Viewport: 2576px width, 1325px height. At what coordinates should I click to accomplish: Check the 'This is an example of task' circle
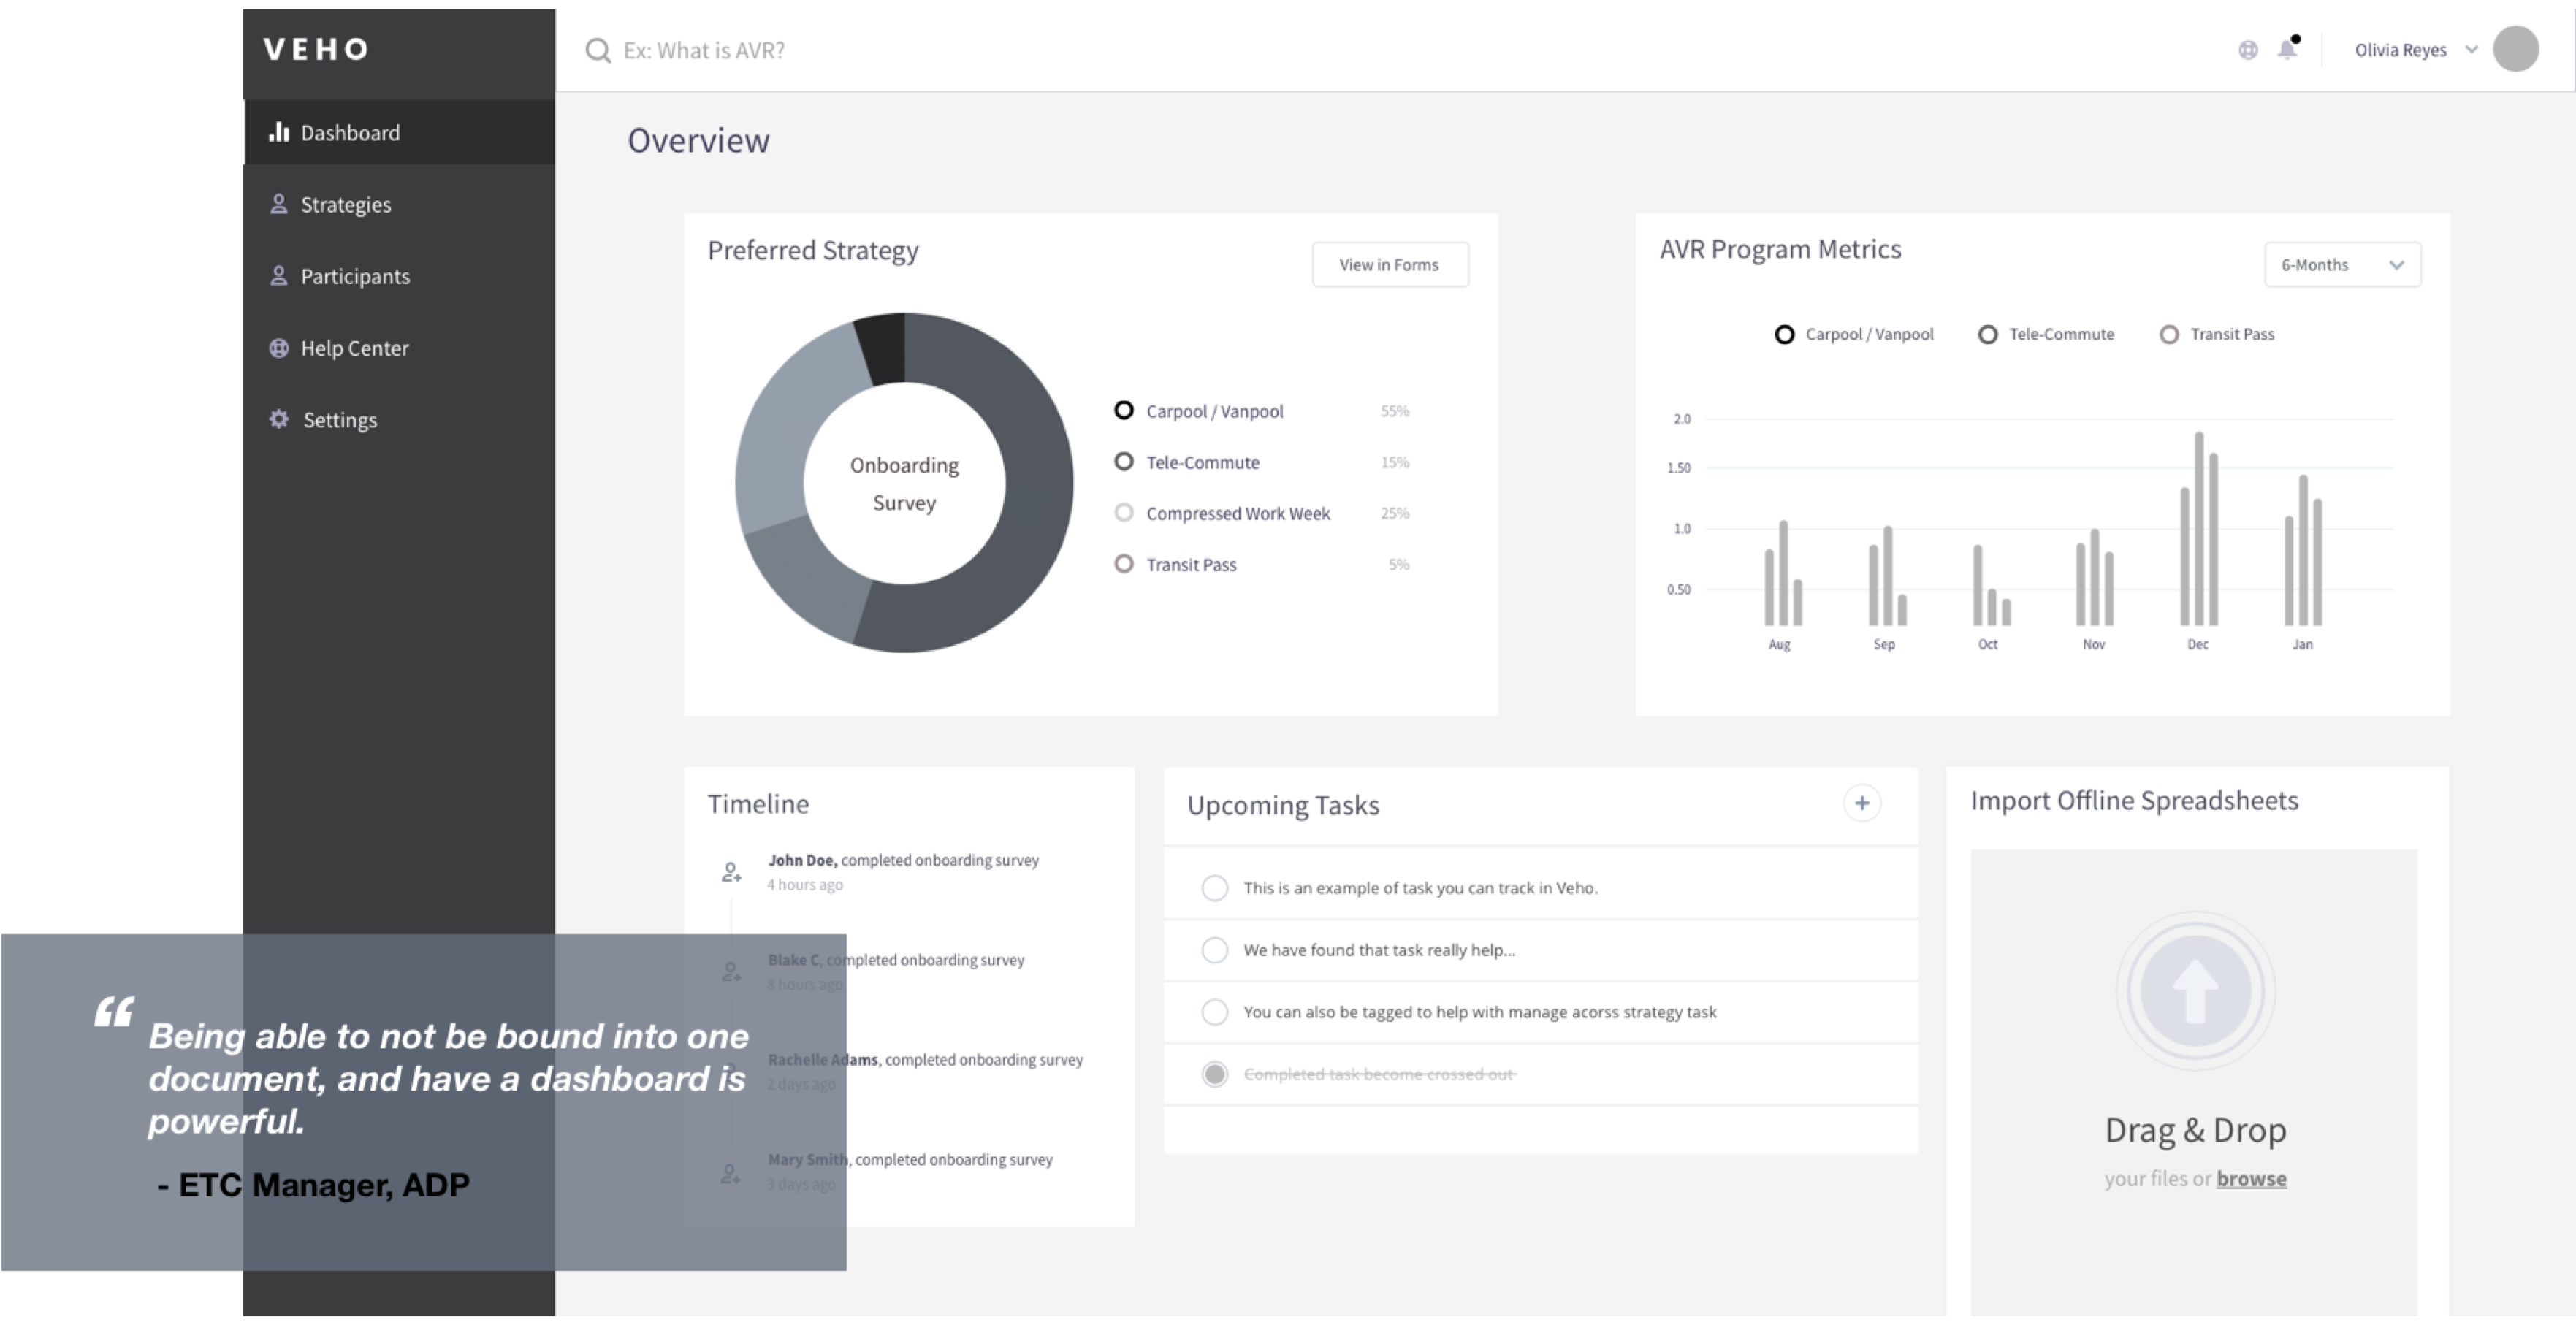1214,888
